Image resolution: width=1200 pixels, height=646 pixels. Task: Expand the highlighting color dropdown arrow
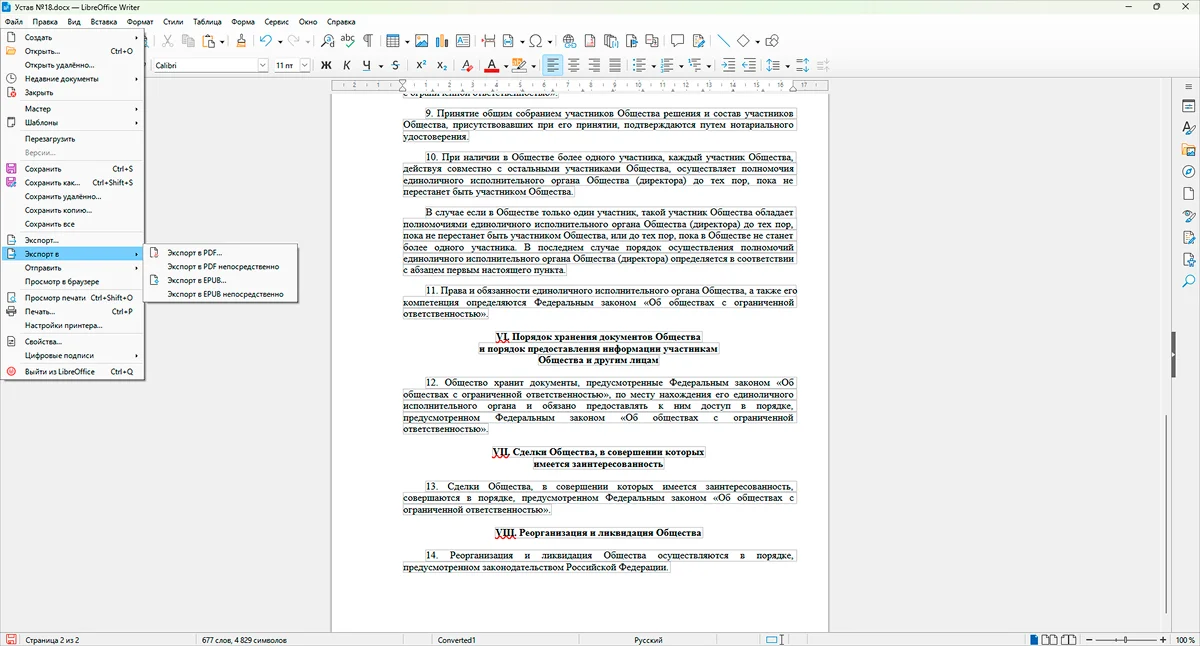pos(534,65)
